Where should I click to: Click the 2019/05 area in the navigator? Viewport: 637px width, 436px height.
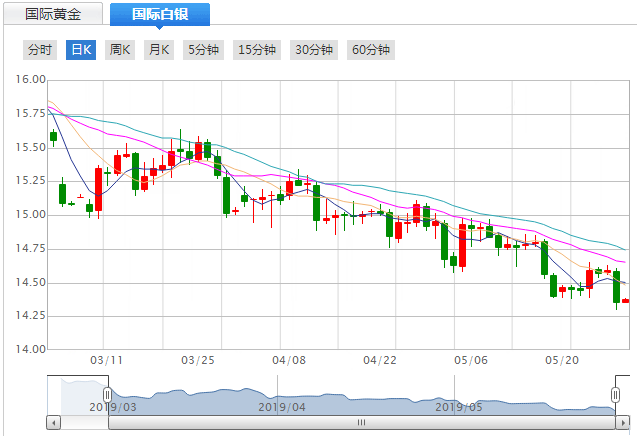click(x=459, y=407)
